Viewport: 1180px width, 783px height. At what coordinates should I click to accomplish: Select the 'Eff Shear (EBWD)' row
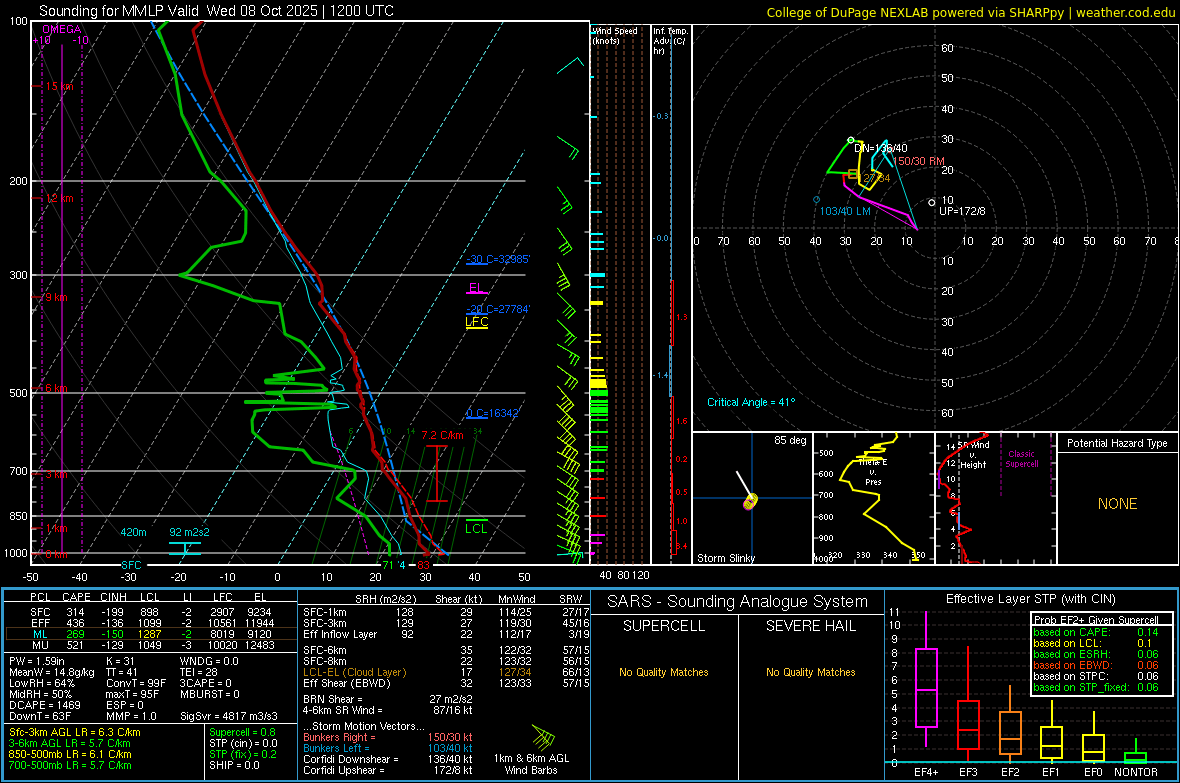pyautogui.click(x=444, y=684)
